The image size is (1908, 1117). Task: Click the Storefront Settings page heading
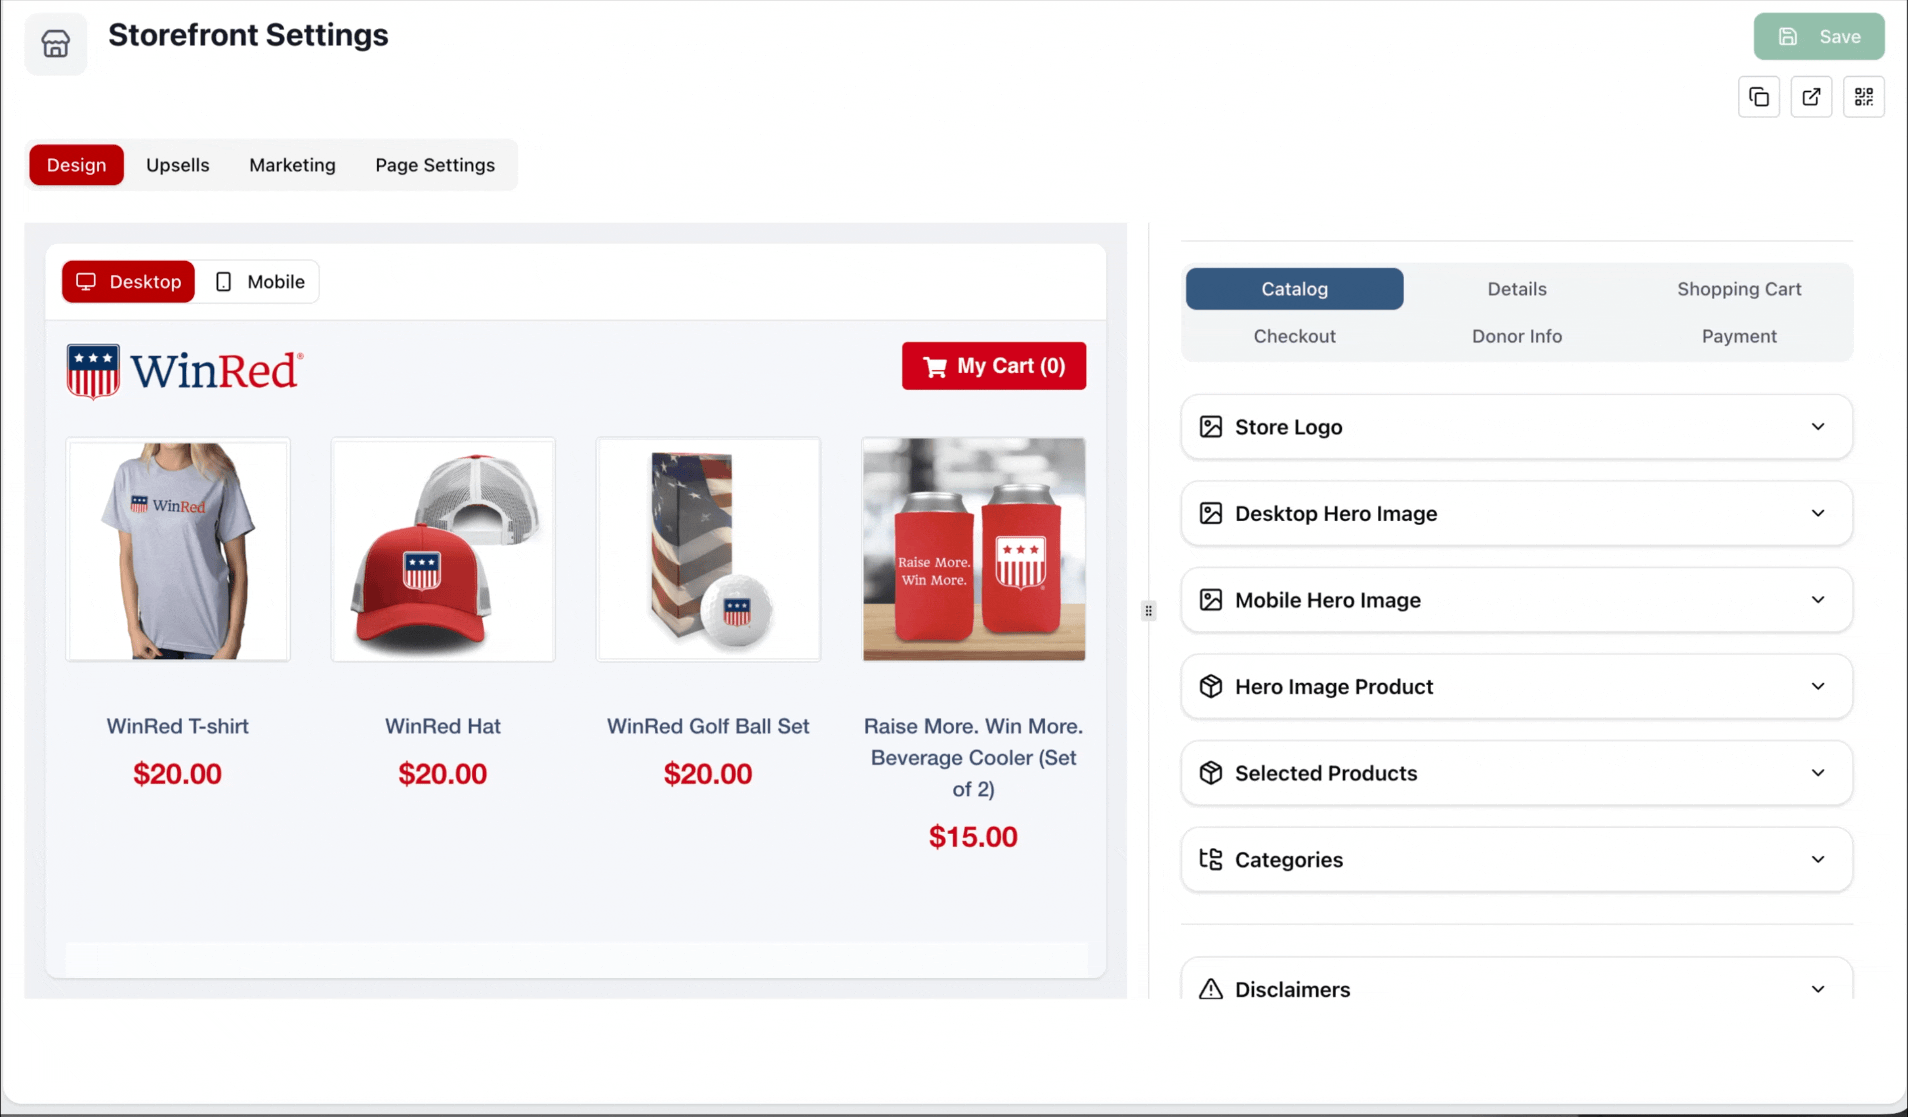coord(248,35)
